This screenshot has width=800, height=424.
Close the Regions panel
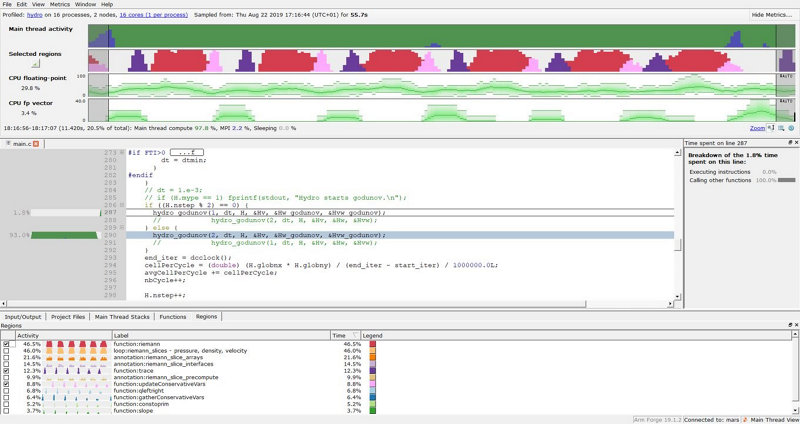(796, 325)
